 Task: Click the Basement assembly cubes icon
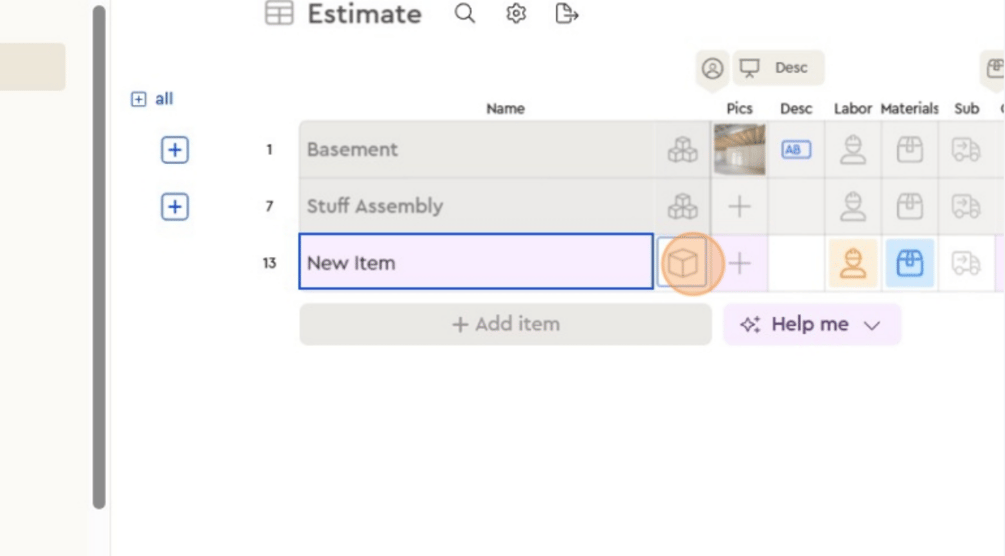[x=683, y=149]
